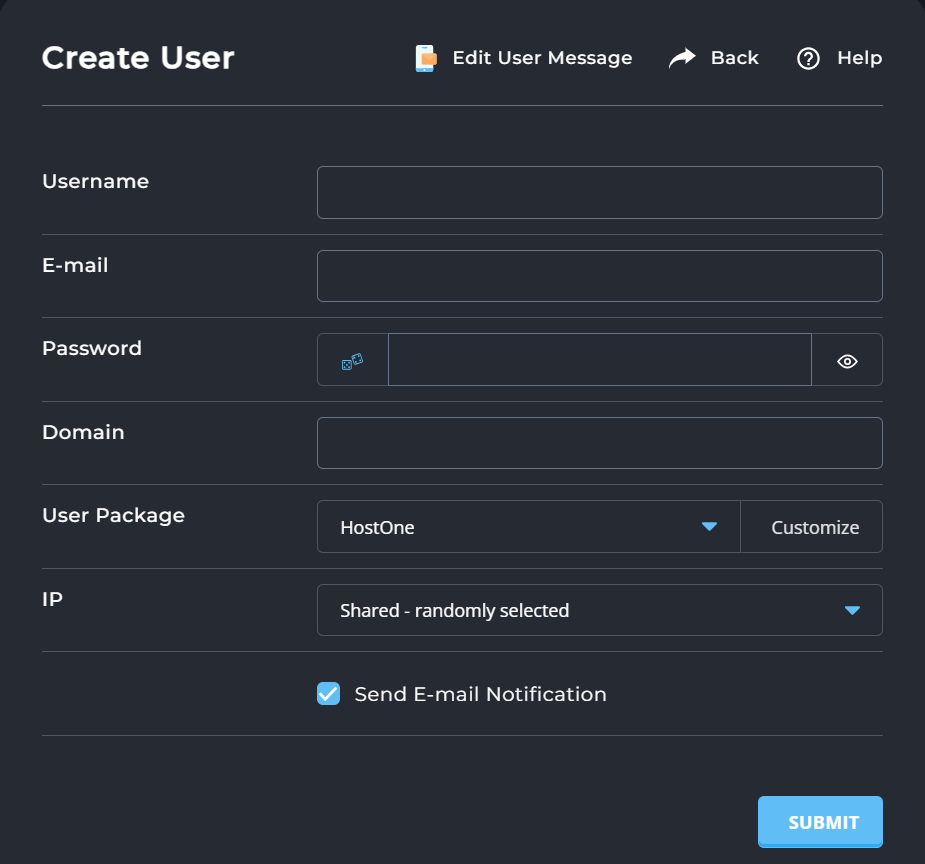925x864 pixels.
Task: Click the Send E-mail Notification label text
Action: coord(480,694)
